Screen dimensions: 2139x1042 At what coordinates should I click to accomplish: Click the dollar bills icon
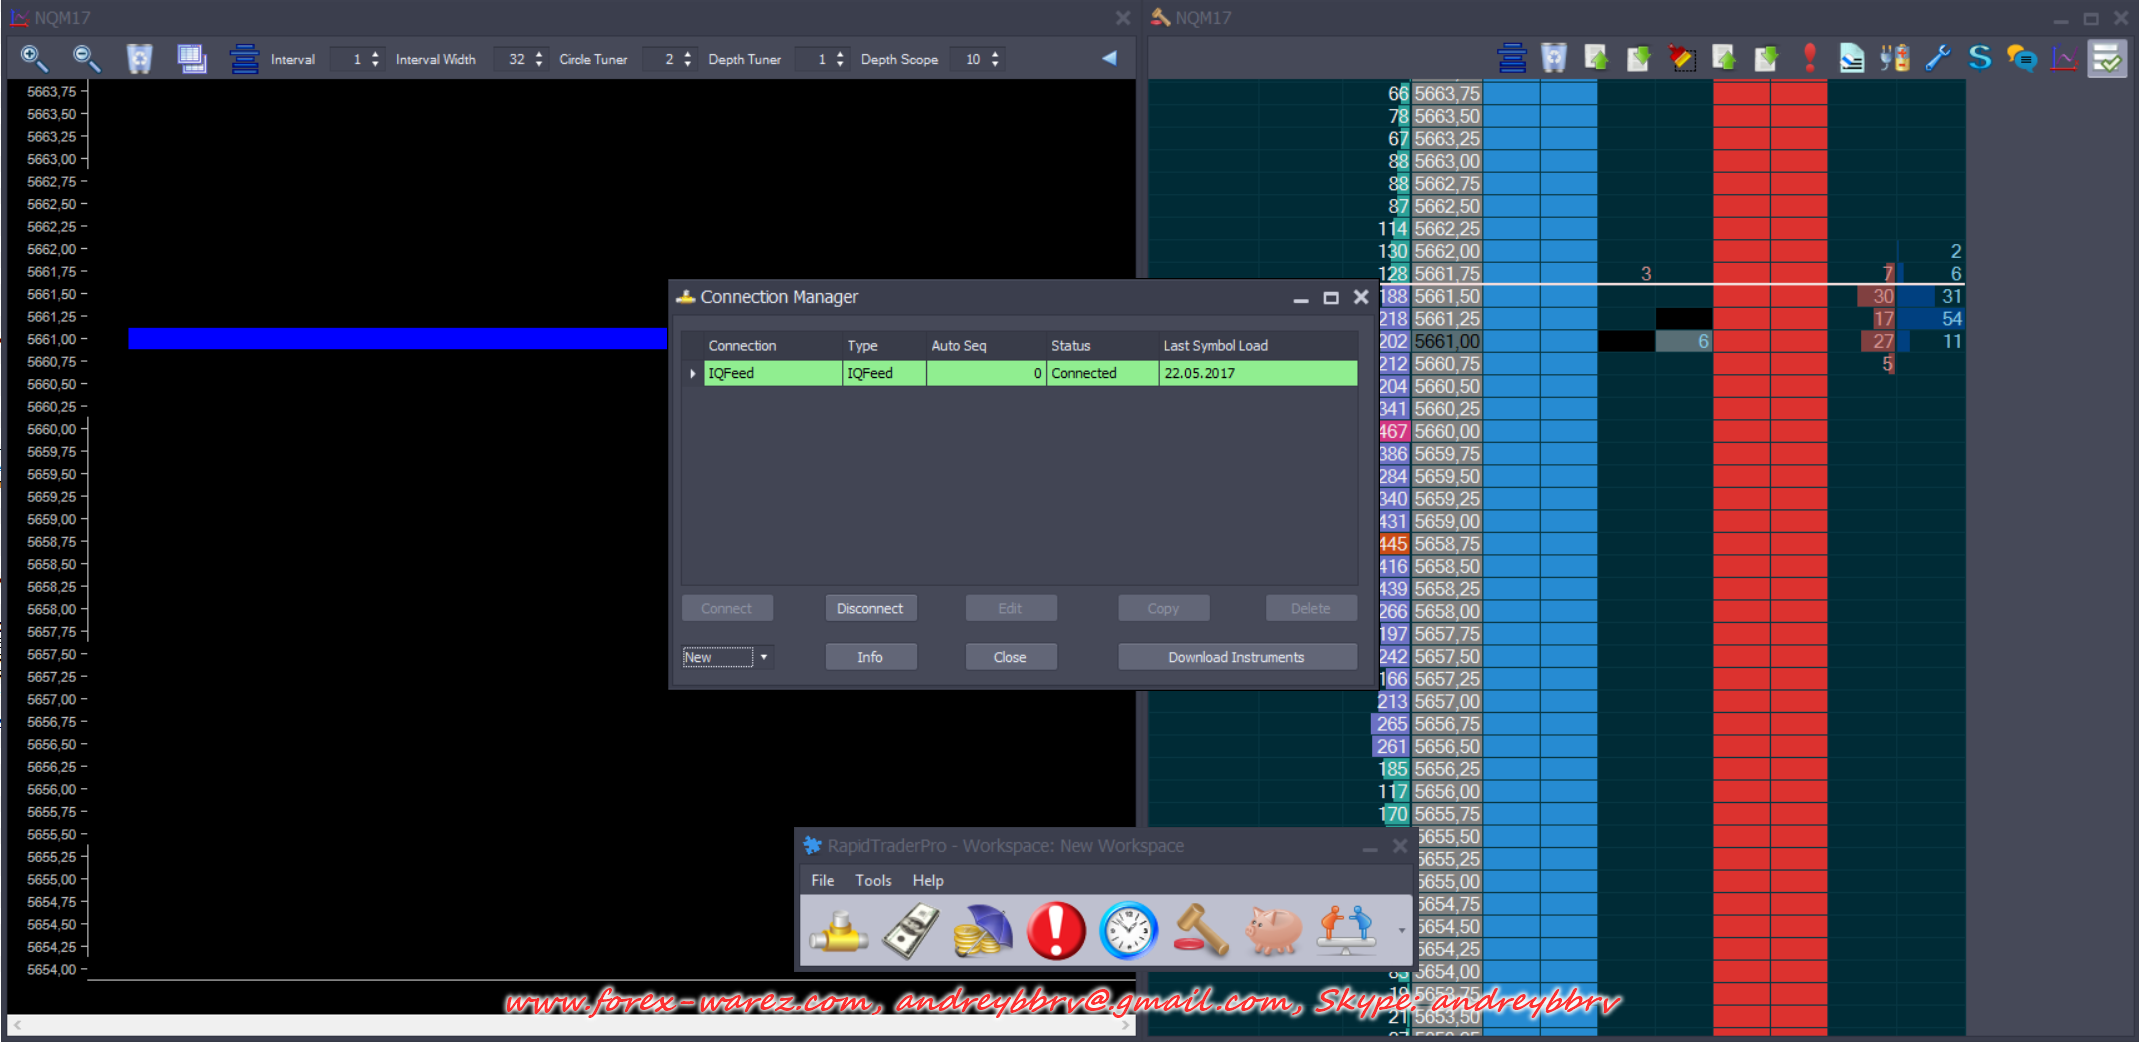[x=910, y=930]
